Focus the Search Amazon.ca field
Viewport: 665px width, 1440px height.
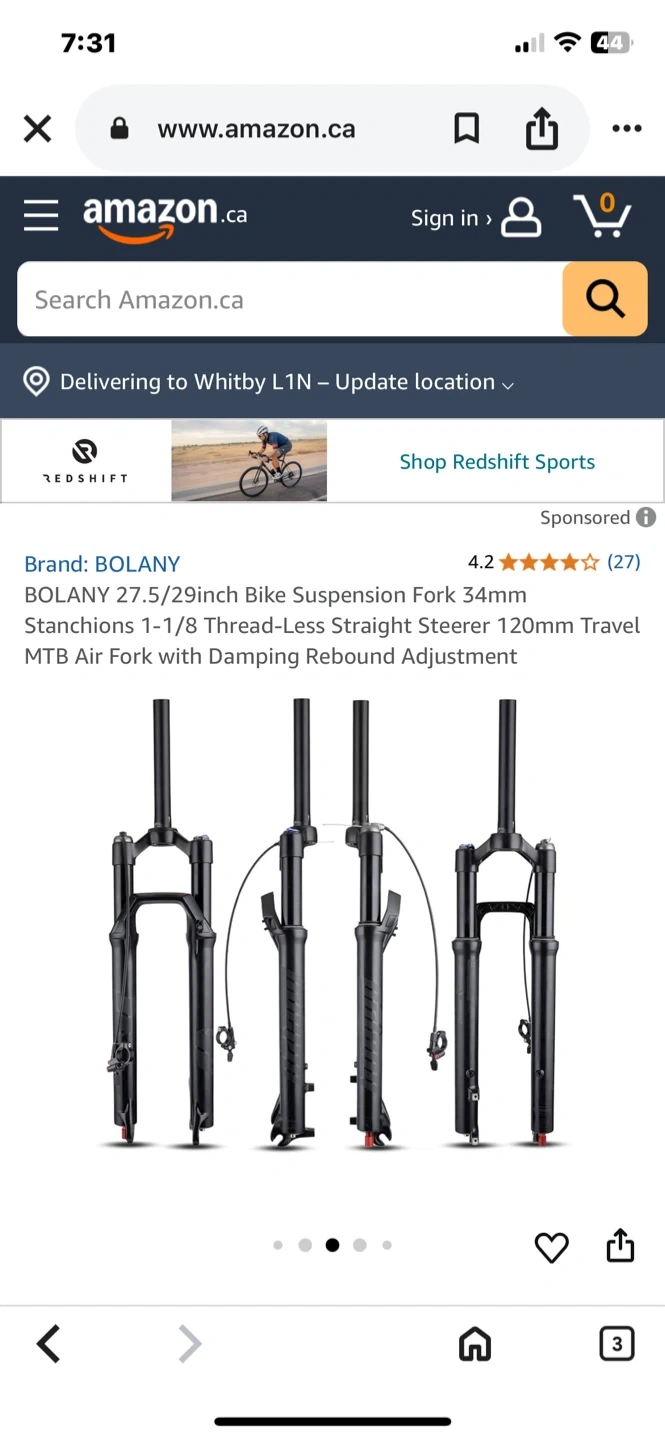coord(290,299)
